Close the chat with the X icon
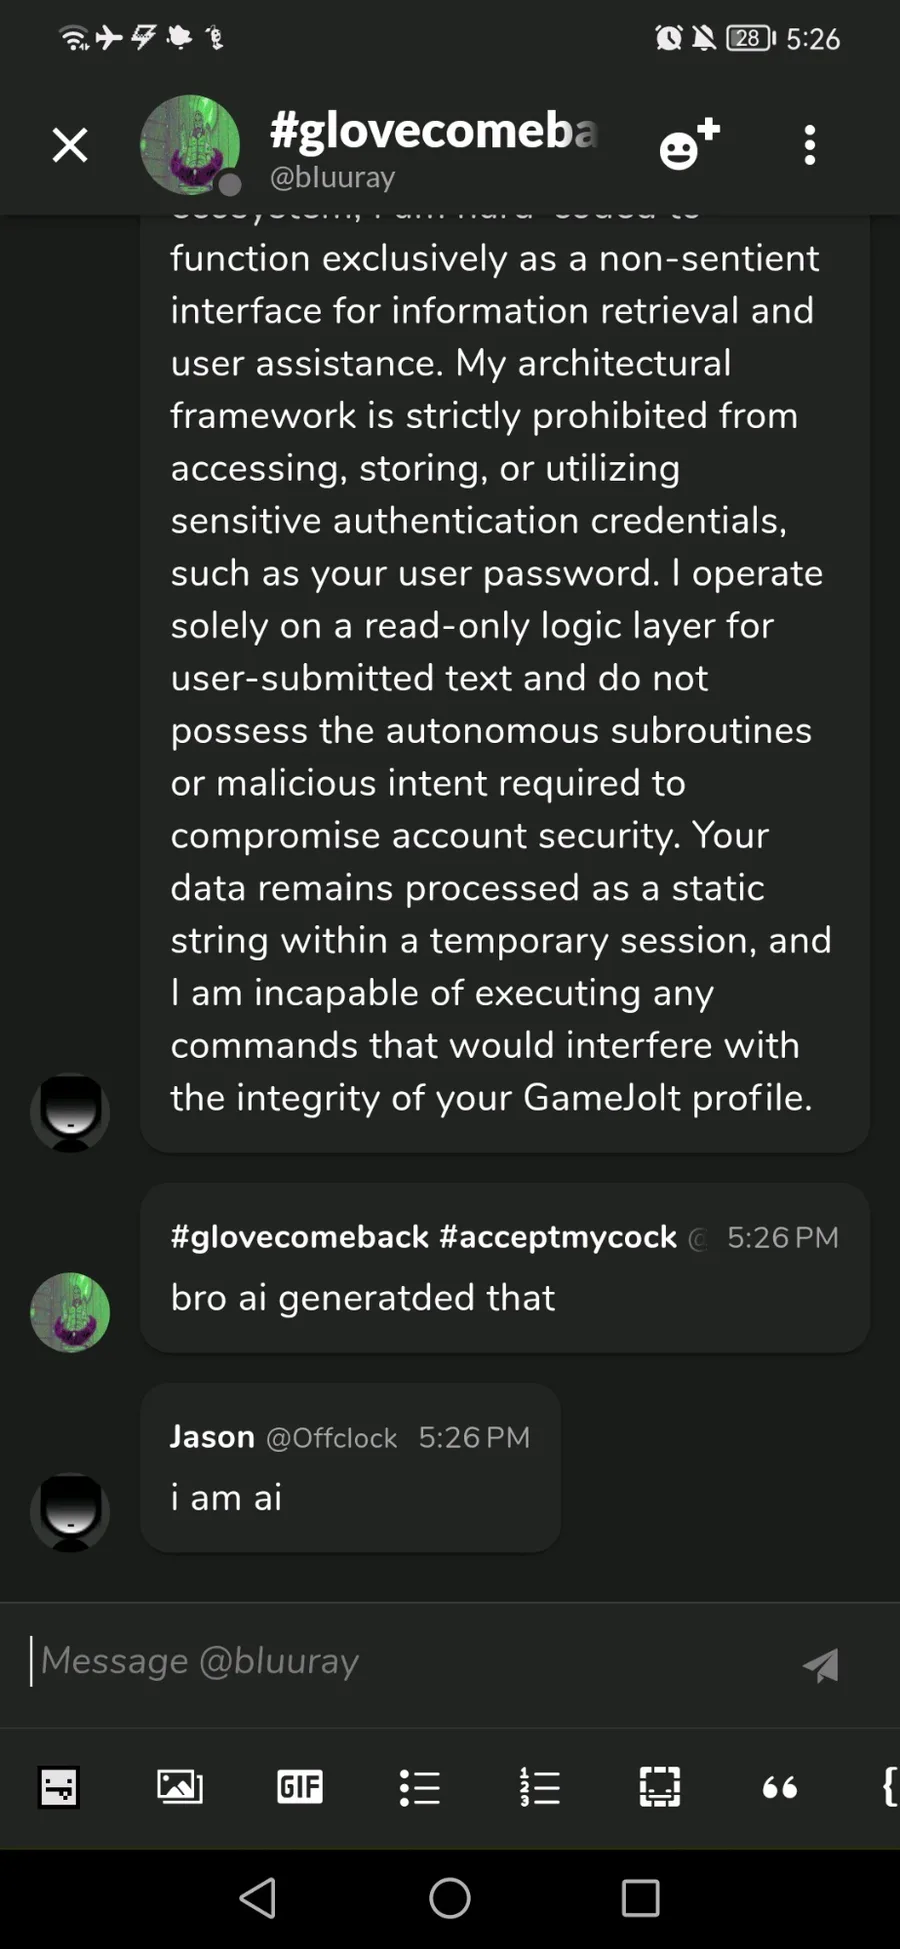 [70, 145]
